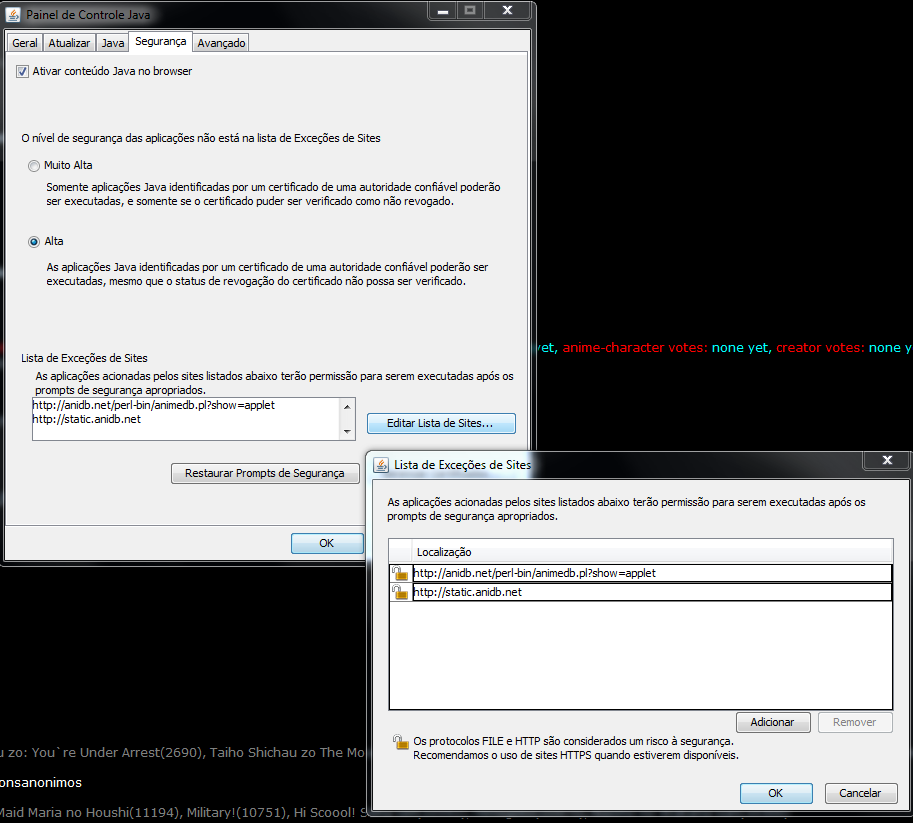Image resolution: width=913 pixels, height=823 pixels.
Task: Click 'Restaurar Prompts de Segurança' button
Action: click(x=265, y=474)
